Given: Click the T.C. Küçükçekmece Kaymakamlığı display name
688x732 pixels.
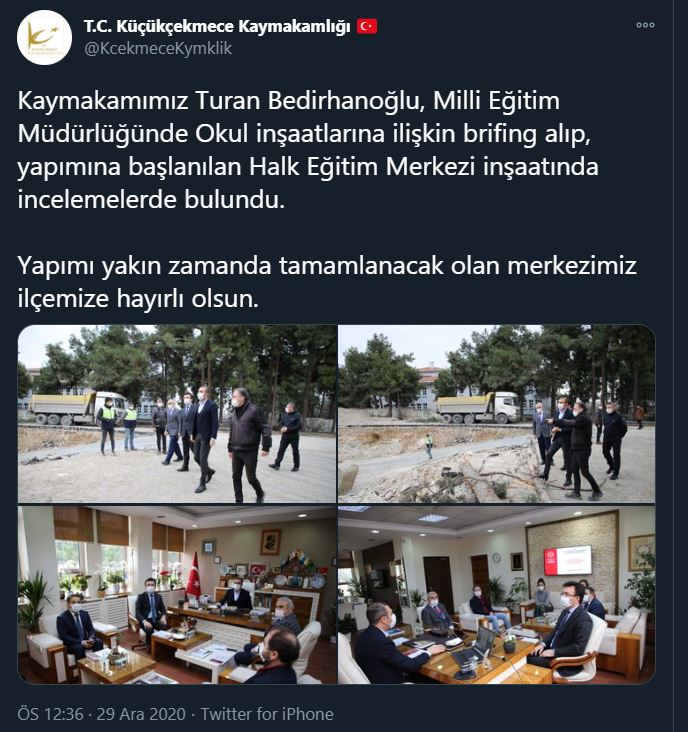Looking at the screenshot, I should point(217,27).
